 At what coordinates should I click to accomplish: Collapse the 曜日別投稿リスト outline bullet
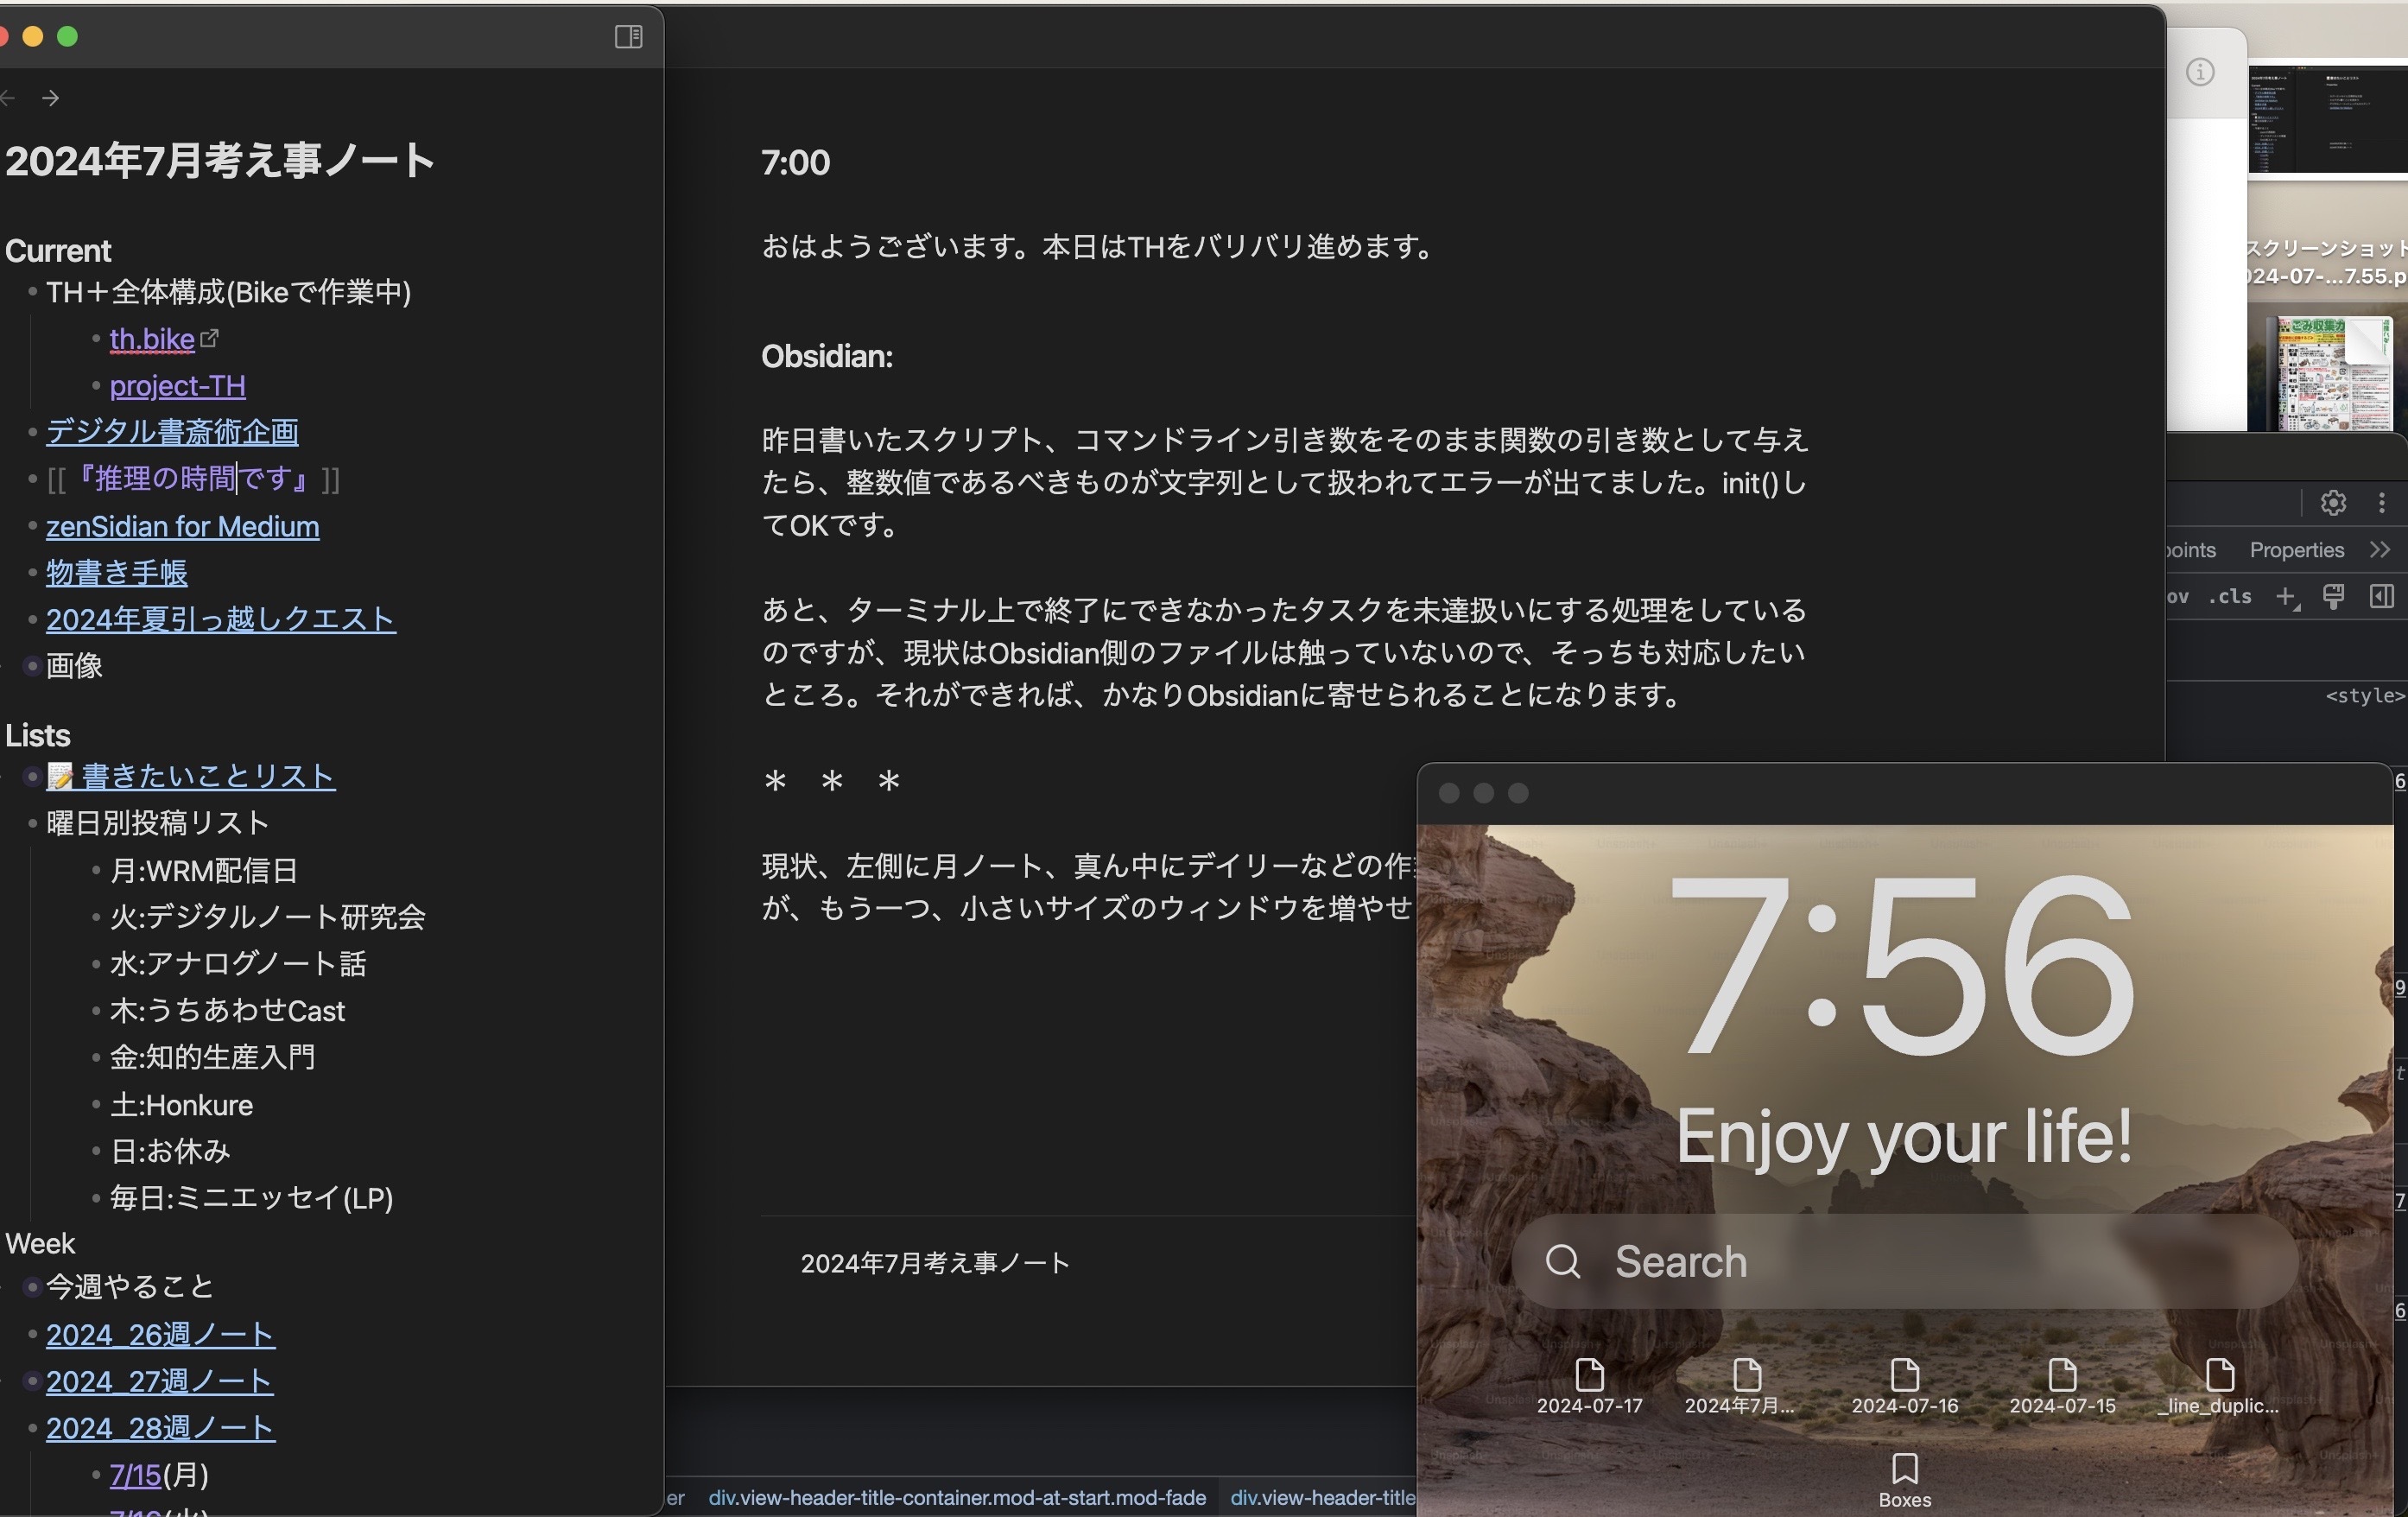click(x=32, y=824)
